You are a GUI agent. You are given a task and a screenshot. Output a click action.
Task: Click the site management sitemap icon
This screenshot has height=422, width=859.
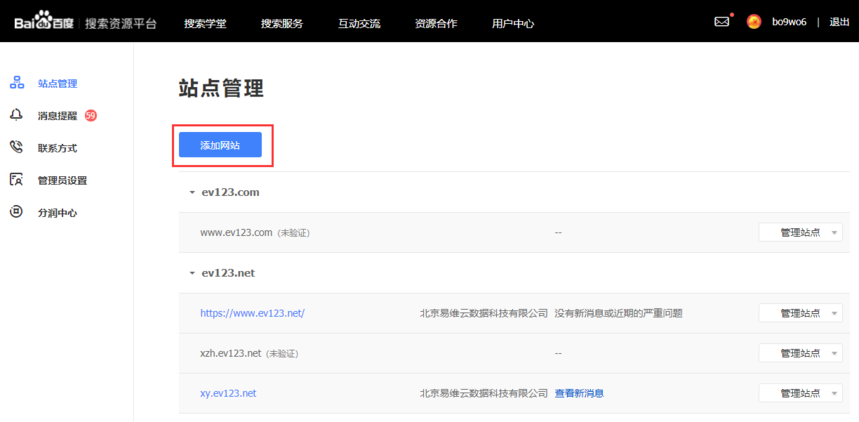pyautogui.click(x=16, y=83)
